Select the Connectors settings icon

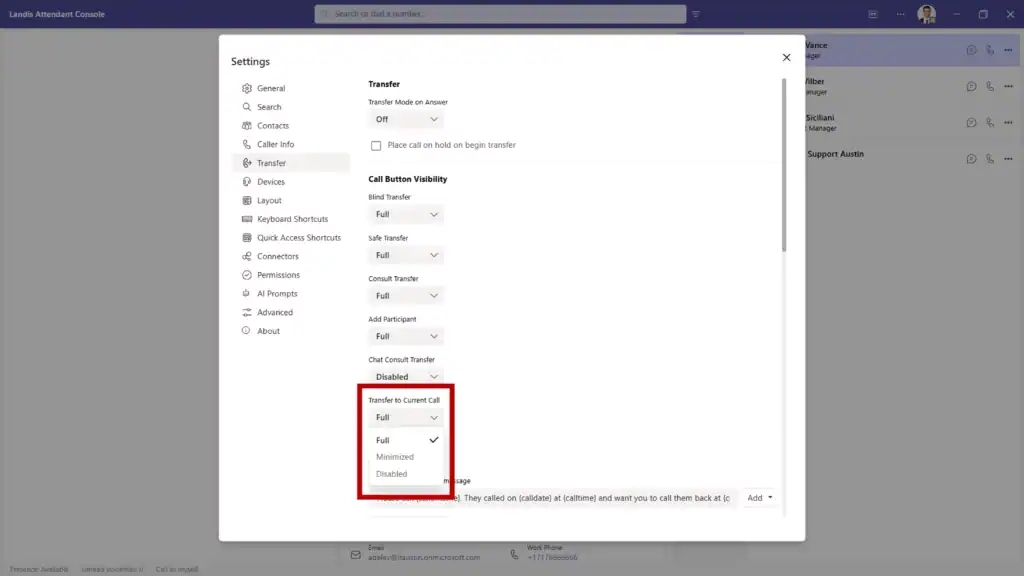pos(247,256)
